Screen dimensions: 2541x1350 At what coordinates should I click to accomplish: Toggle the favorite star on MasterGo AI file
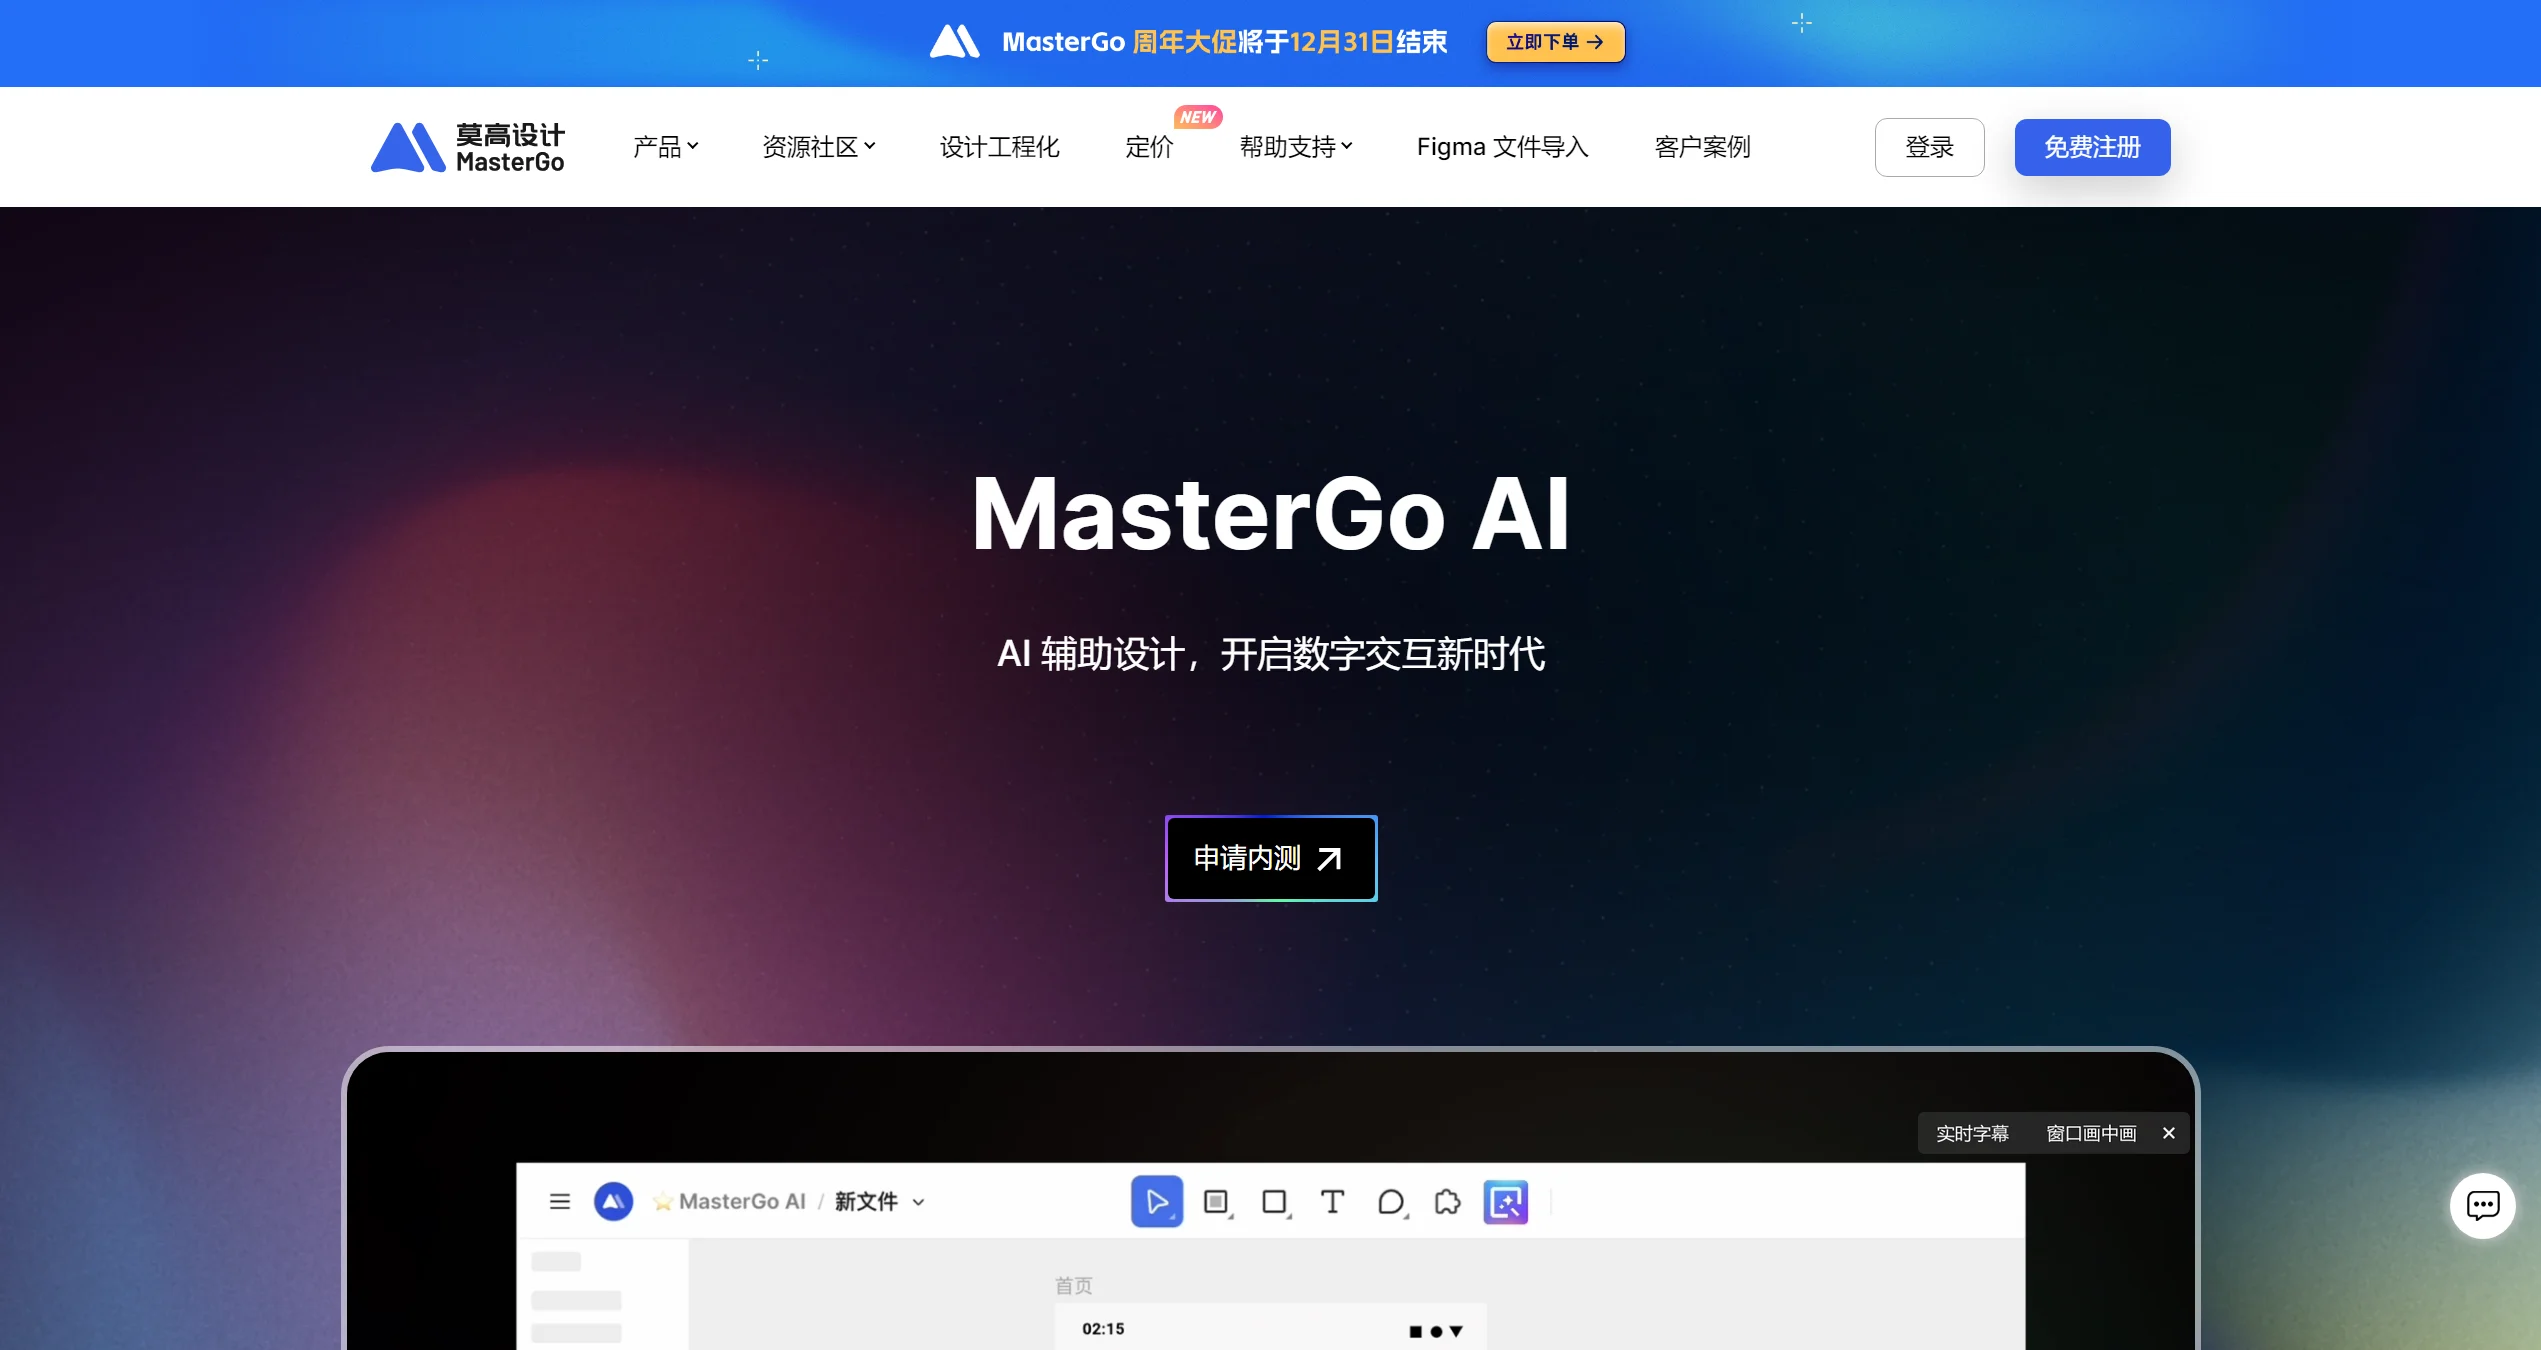click(x=663, y=1202)
